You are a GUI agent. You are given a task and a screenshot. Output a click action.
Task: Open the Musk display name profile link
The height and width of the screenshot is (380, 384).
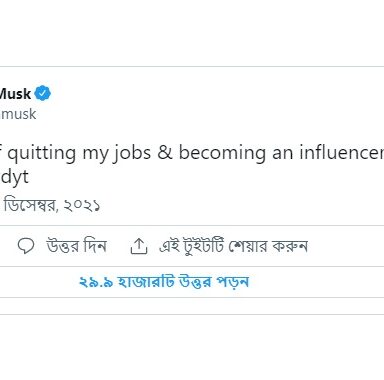click(x=15, y=94)
